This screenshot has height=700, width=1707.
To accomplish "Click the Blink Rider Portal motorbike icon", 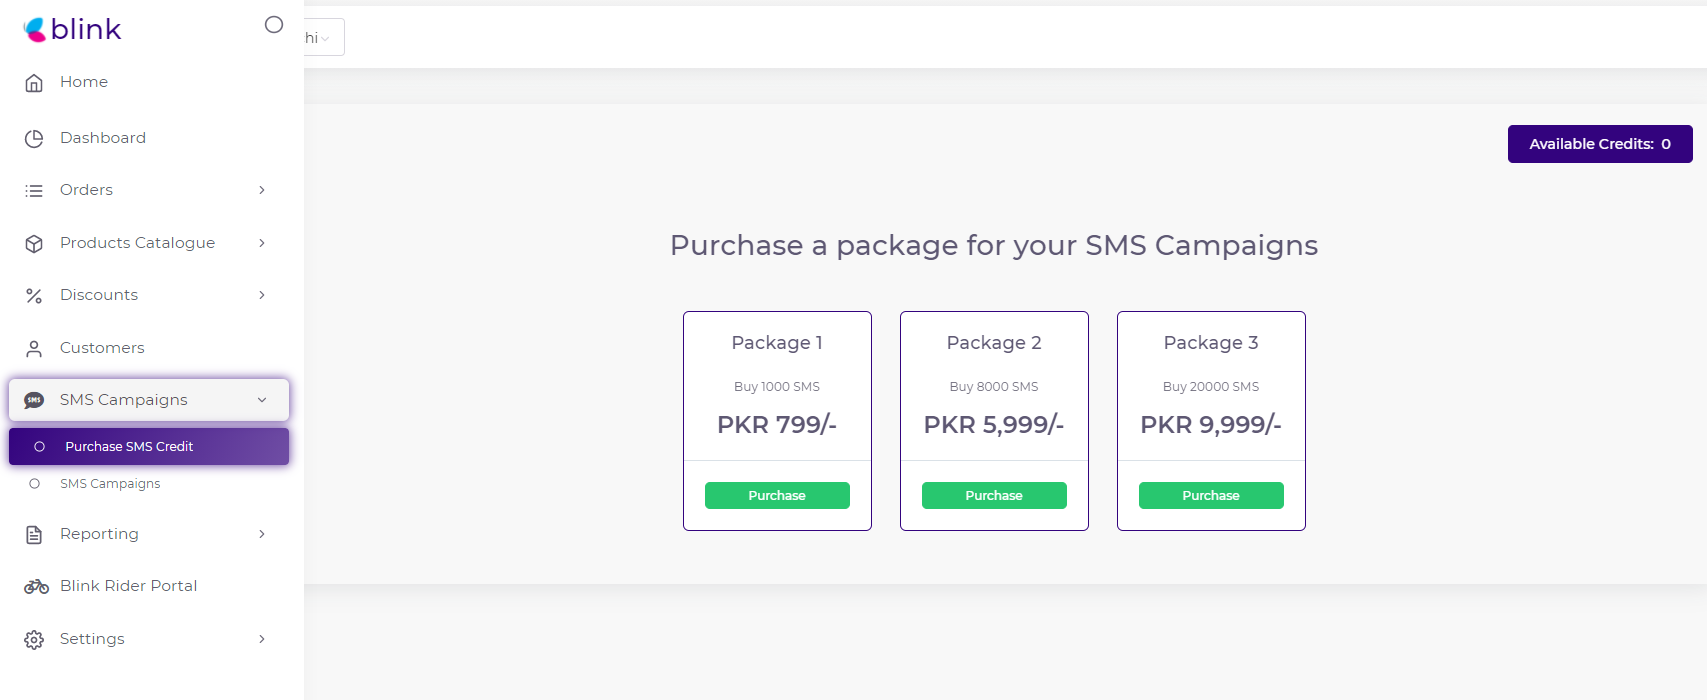I will coord(36,586).
